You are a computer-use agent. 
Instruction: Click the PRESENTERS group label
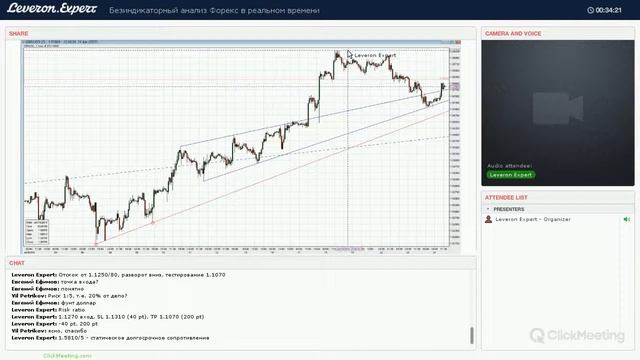(x=509, y=209)
